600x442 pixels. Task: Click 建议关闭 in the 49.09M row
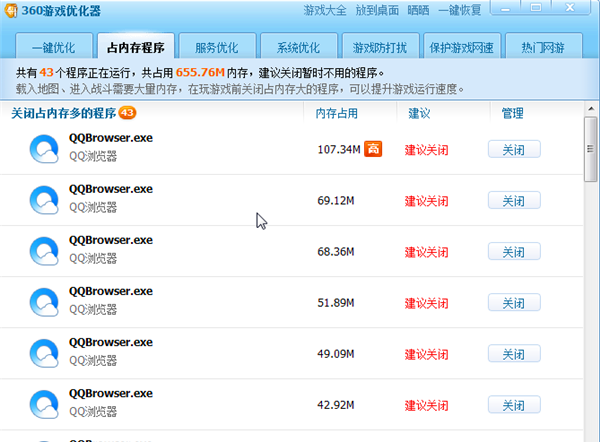426,354
